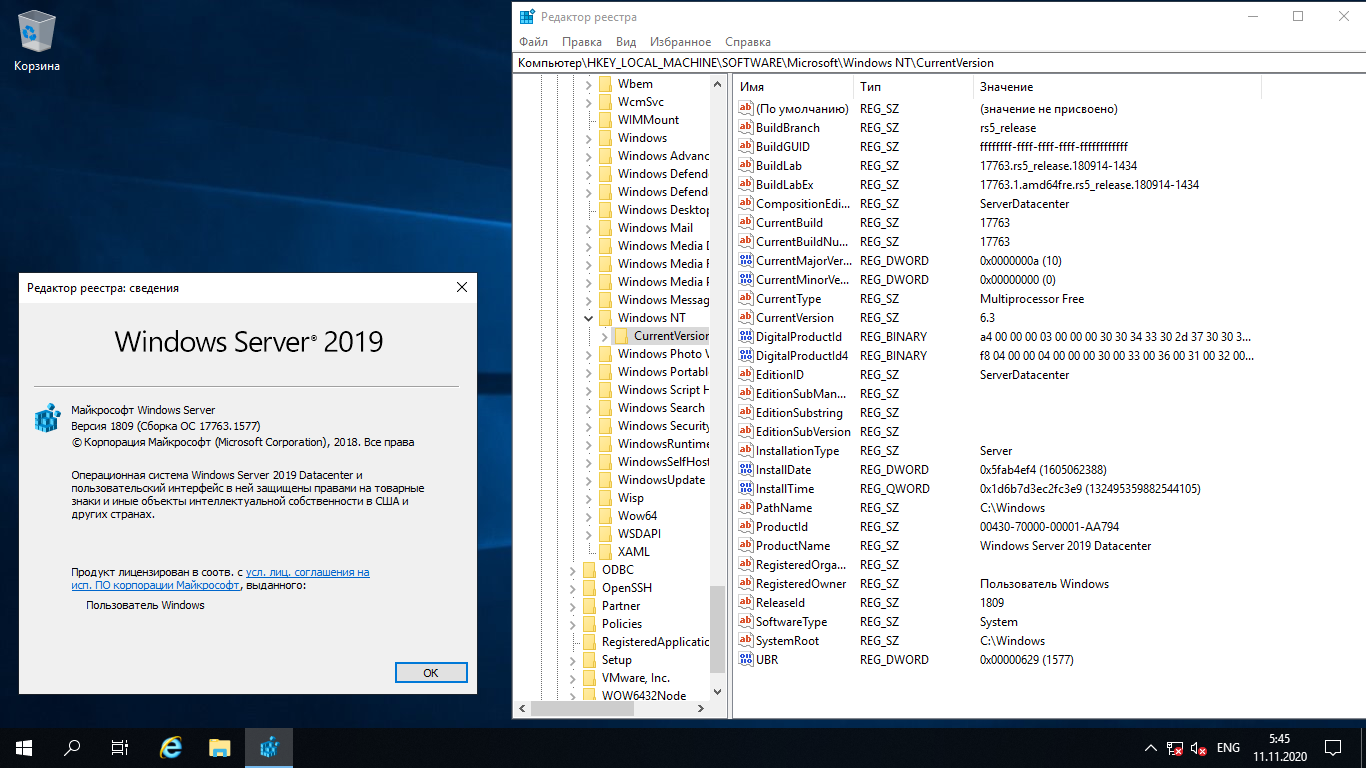Click the InstallTime QWORD value icon
This screenshot has width=1366, height=768.
tap(745, 489)
